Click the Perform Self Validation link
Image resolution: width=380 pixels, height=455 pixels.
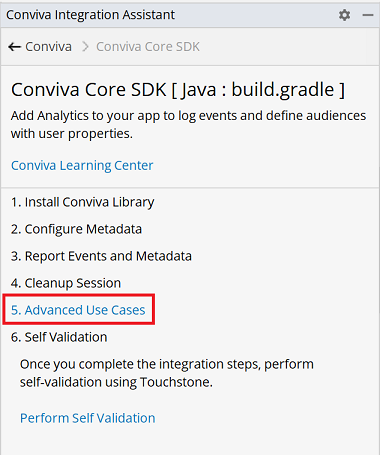pos(88,418)
